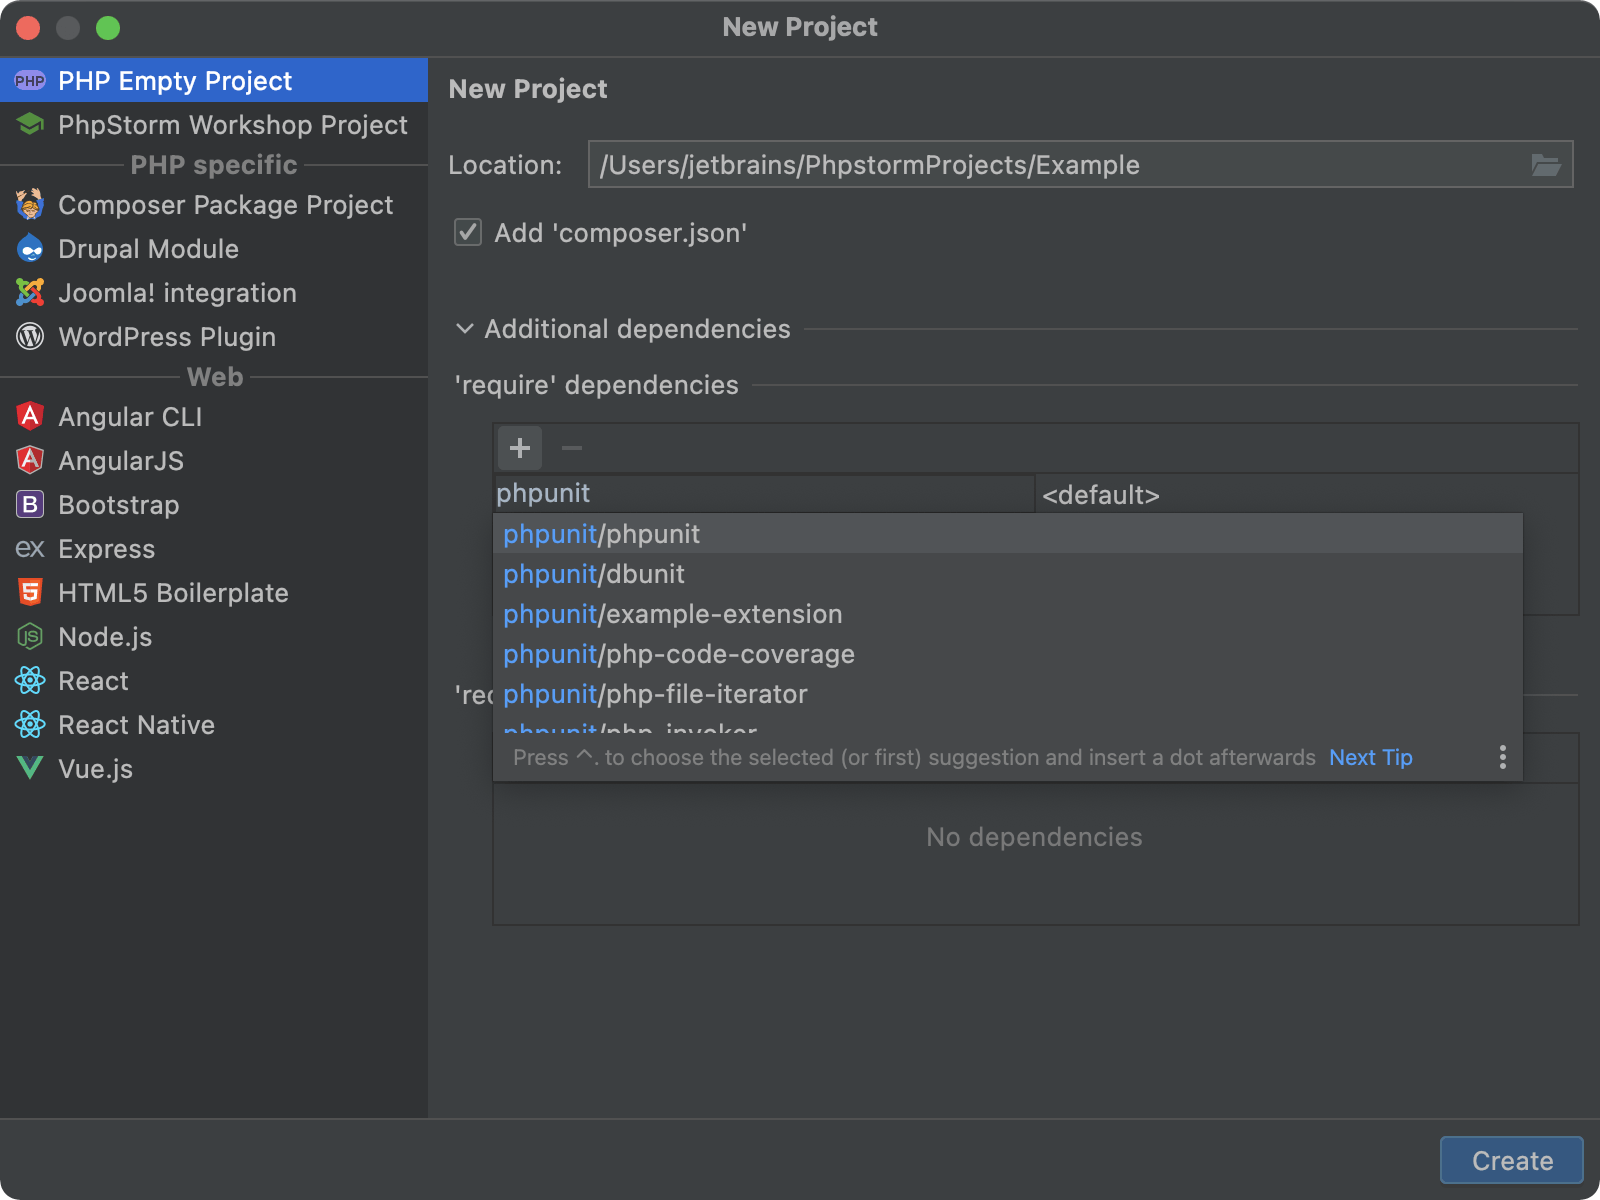Open the <default> version dropdown
This screenshot has height=1200, width=1600.
click(1100, 495)
